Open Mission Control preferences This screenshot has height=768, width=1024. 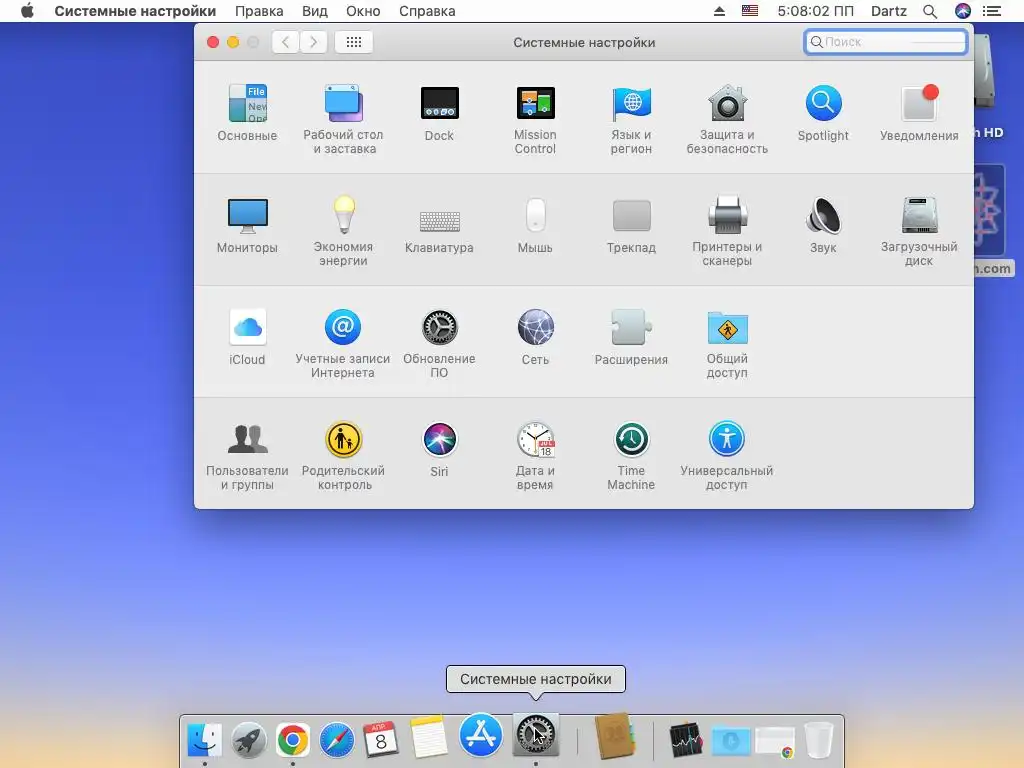(x=535, y=119)
